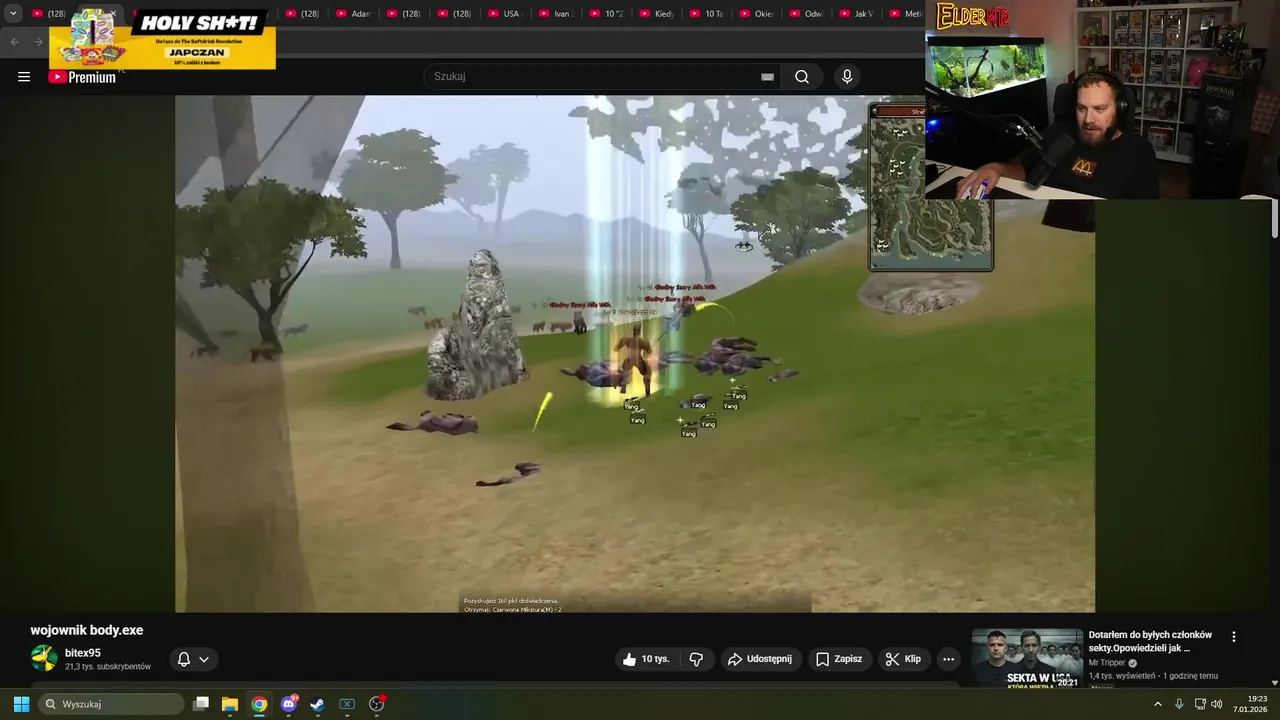Screen dimensions: 1280x720
Task: Like the video (10 tys.)
Action: click(646, 659)
